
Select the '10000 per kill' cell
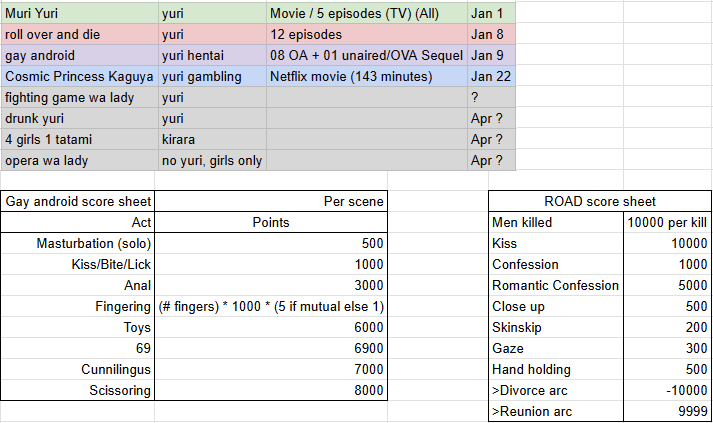click(x=667, y=222)
